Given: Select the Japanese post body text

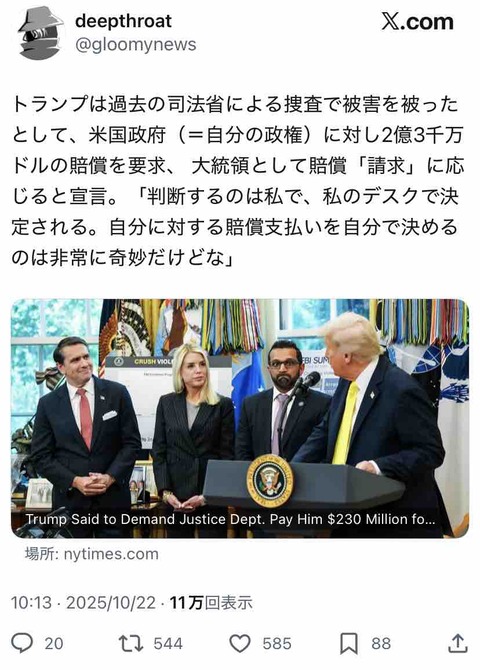Looking at the screenshot, I should pos(238,181).
